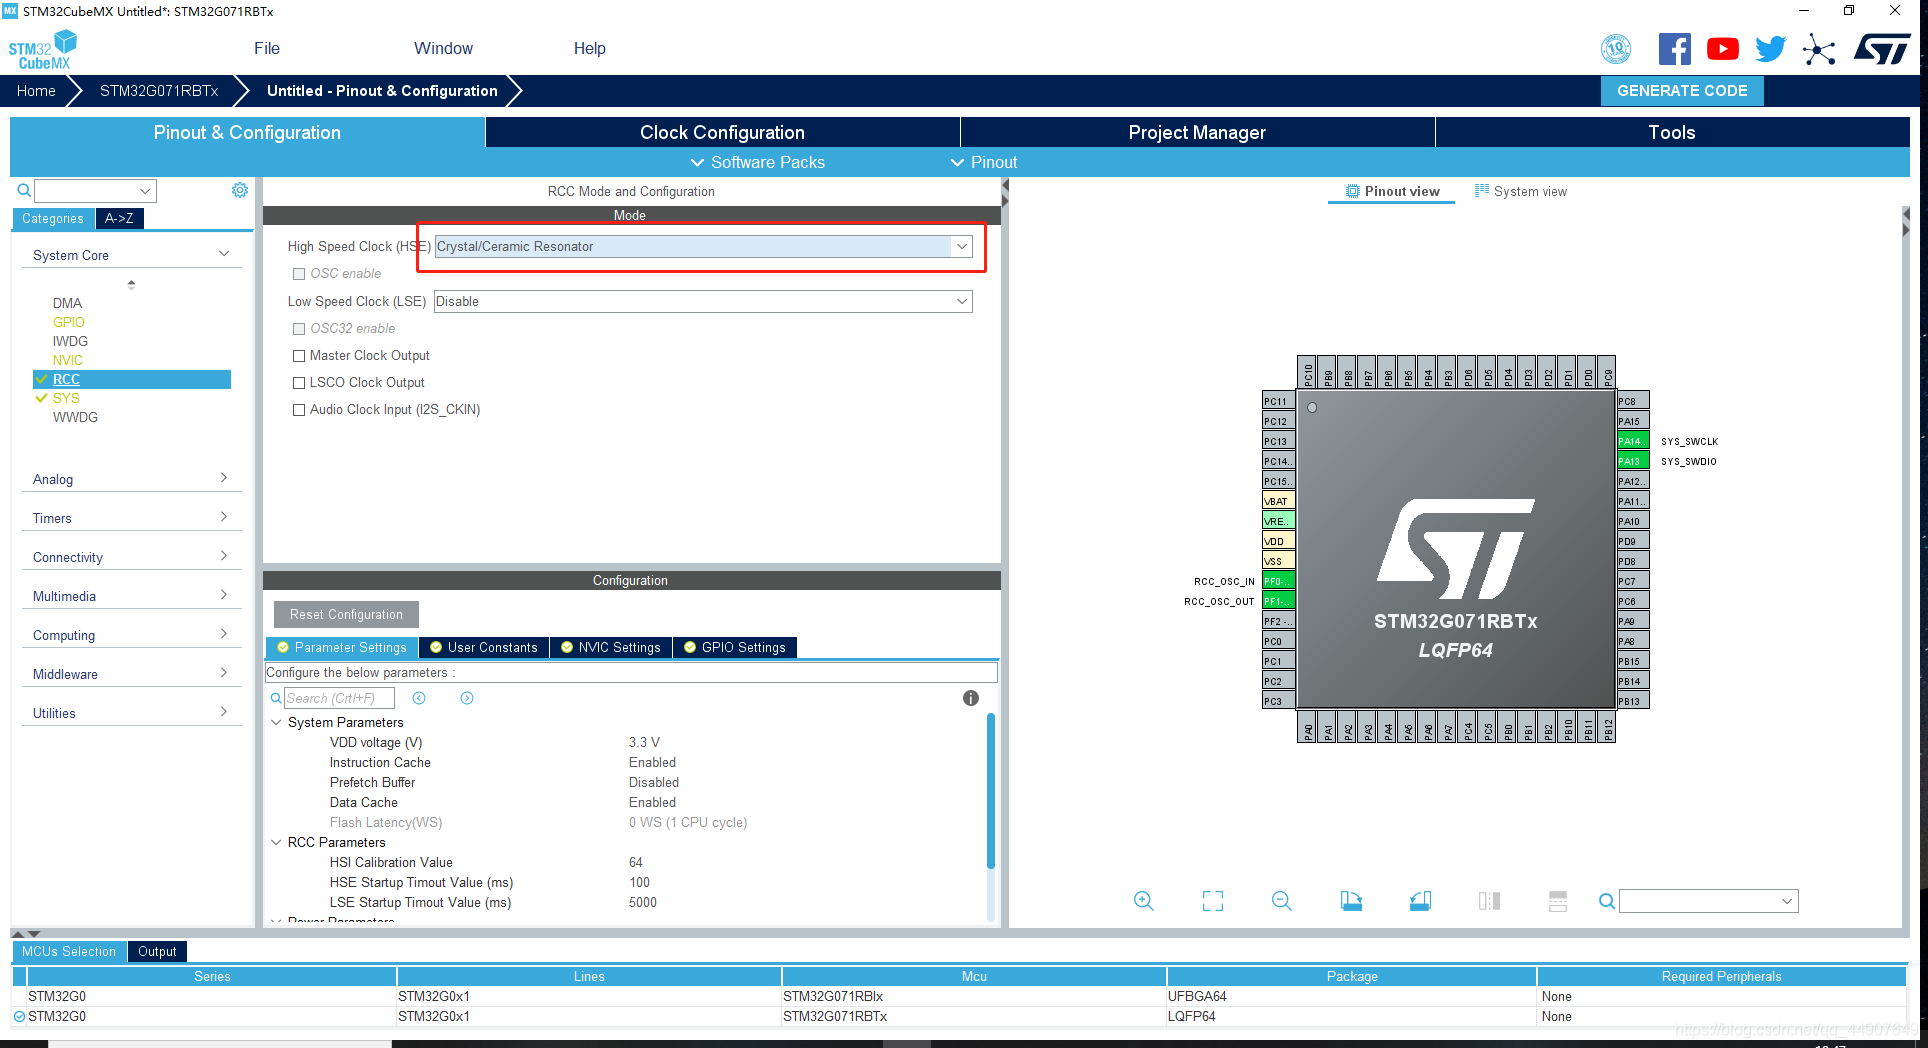1928x1048 pixels.
Task: Open the Help menu
Action: tap(590, 48)
